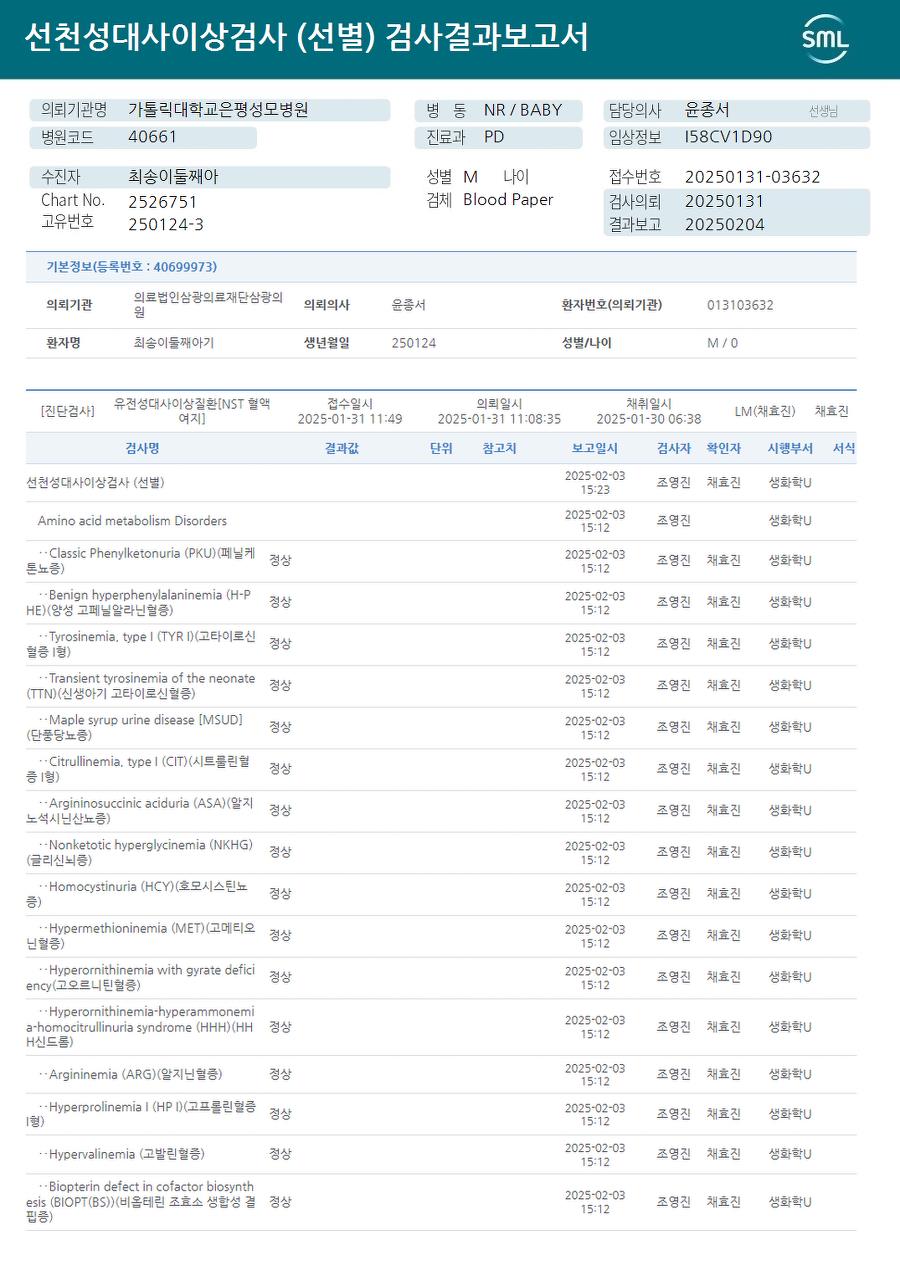The height and width of the screenshot is (1271, 900).
Task: Click the 진단검사 label in test header
Action: (x=68, y=411)
